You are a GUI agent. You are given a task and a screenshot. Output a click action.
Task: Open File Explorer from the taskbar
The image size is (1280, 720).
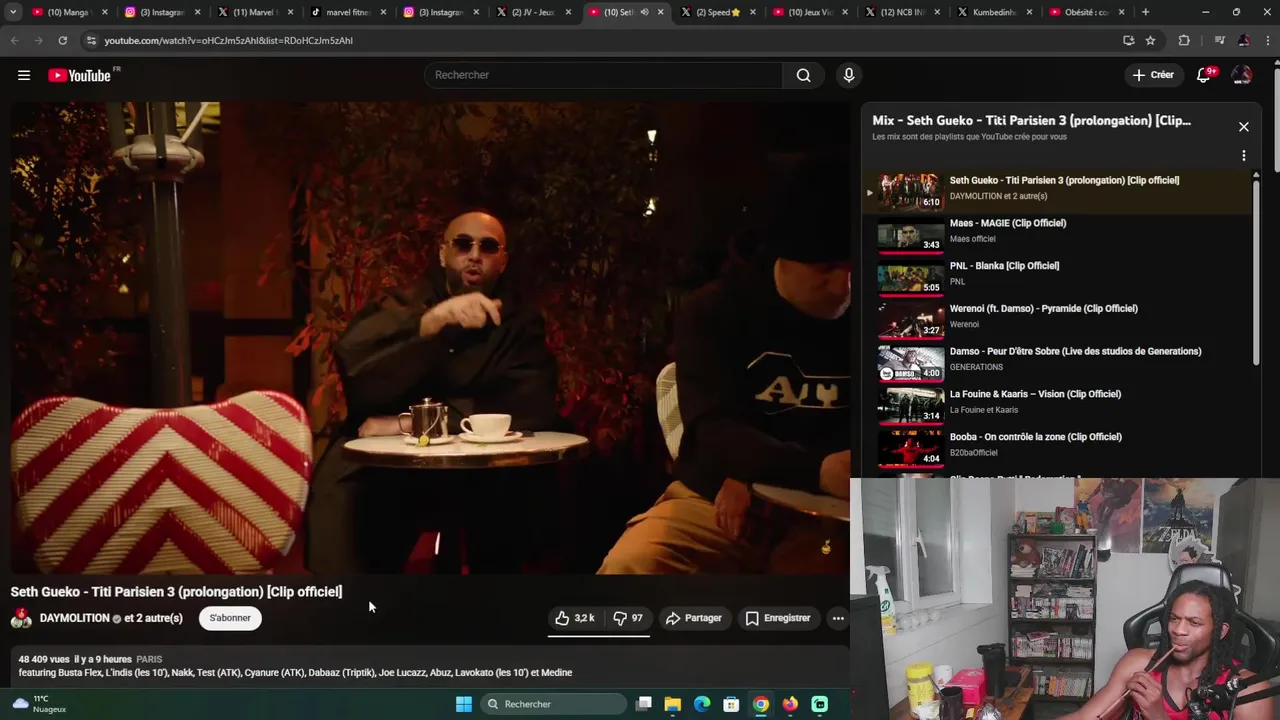coord(673,704)
